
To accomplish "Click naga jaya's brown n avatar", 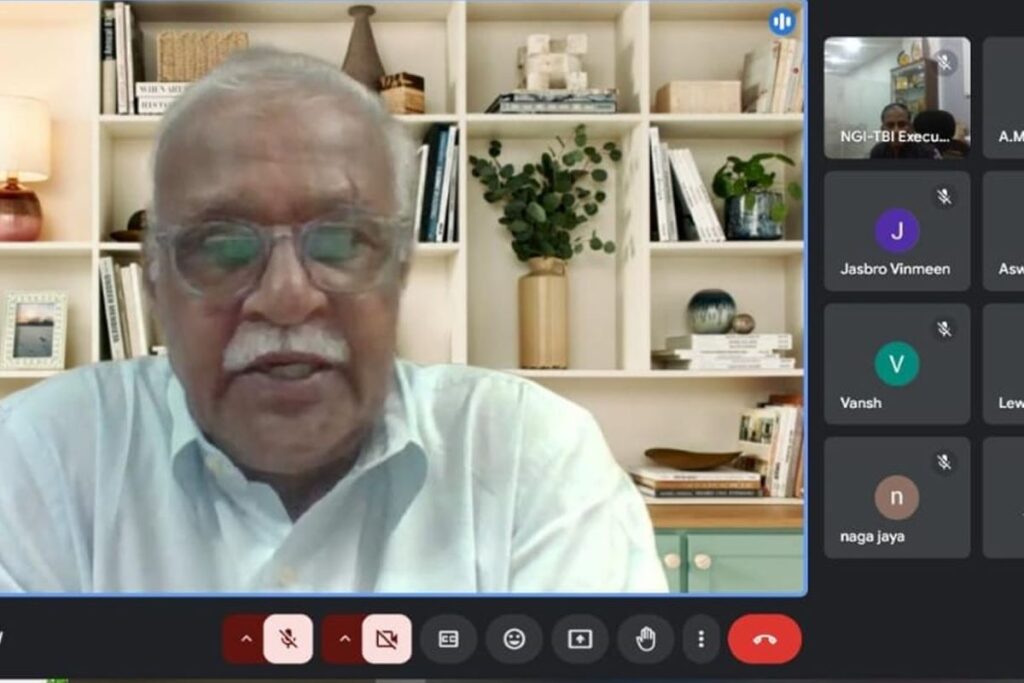I will pyautogui.click(x=897, y=497).
